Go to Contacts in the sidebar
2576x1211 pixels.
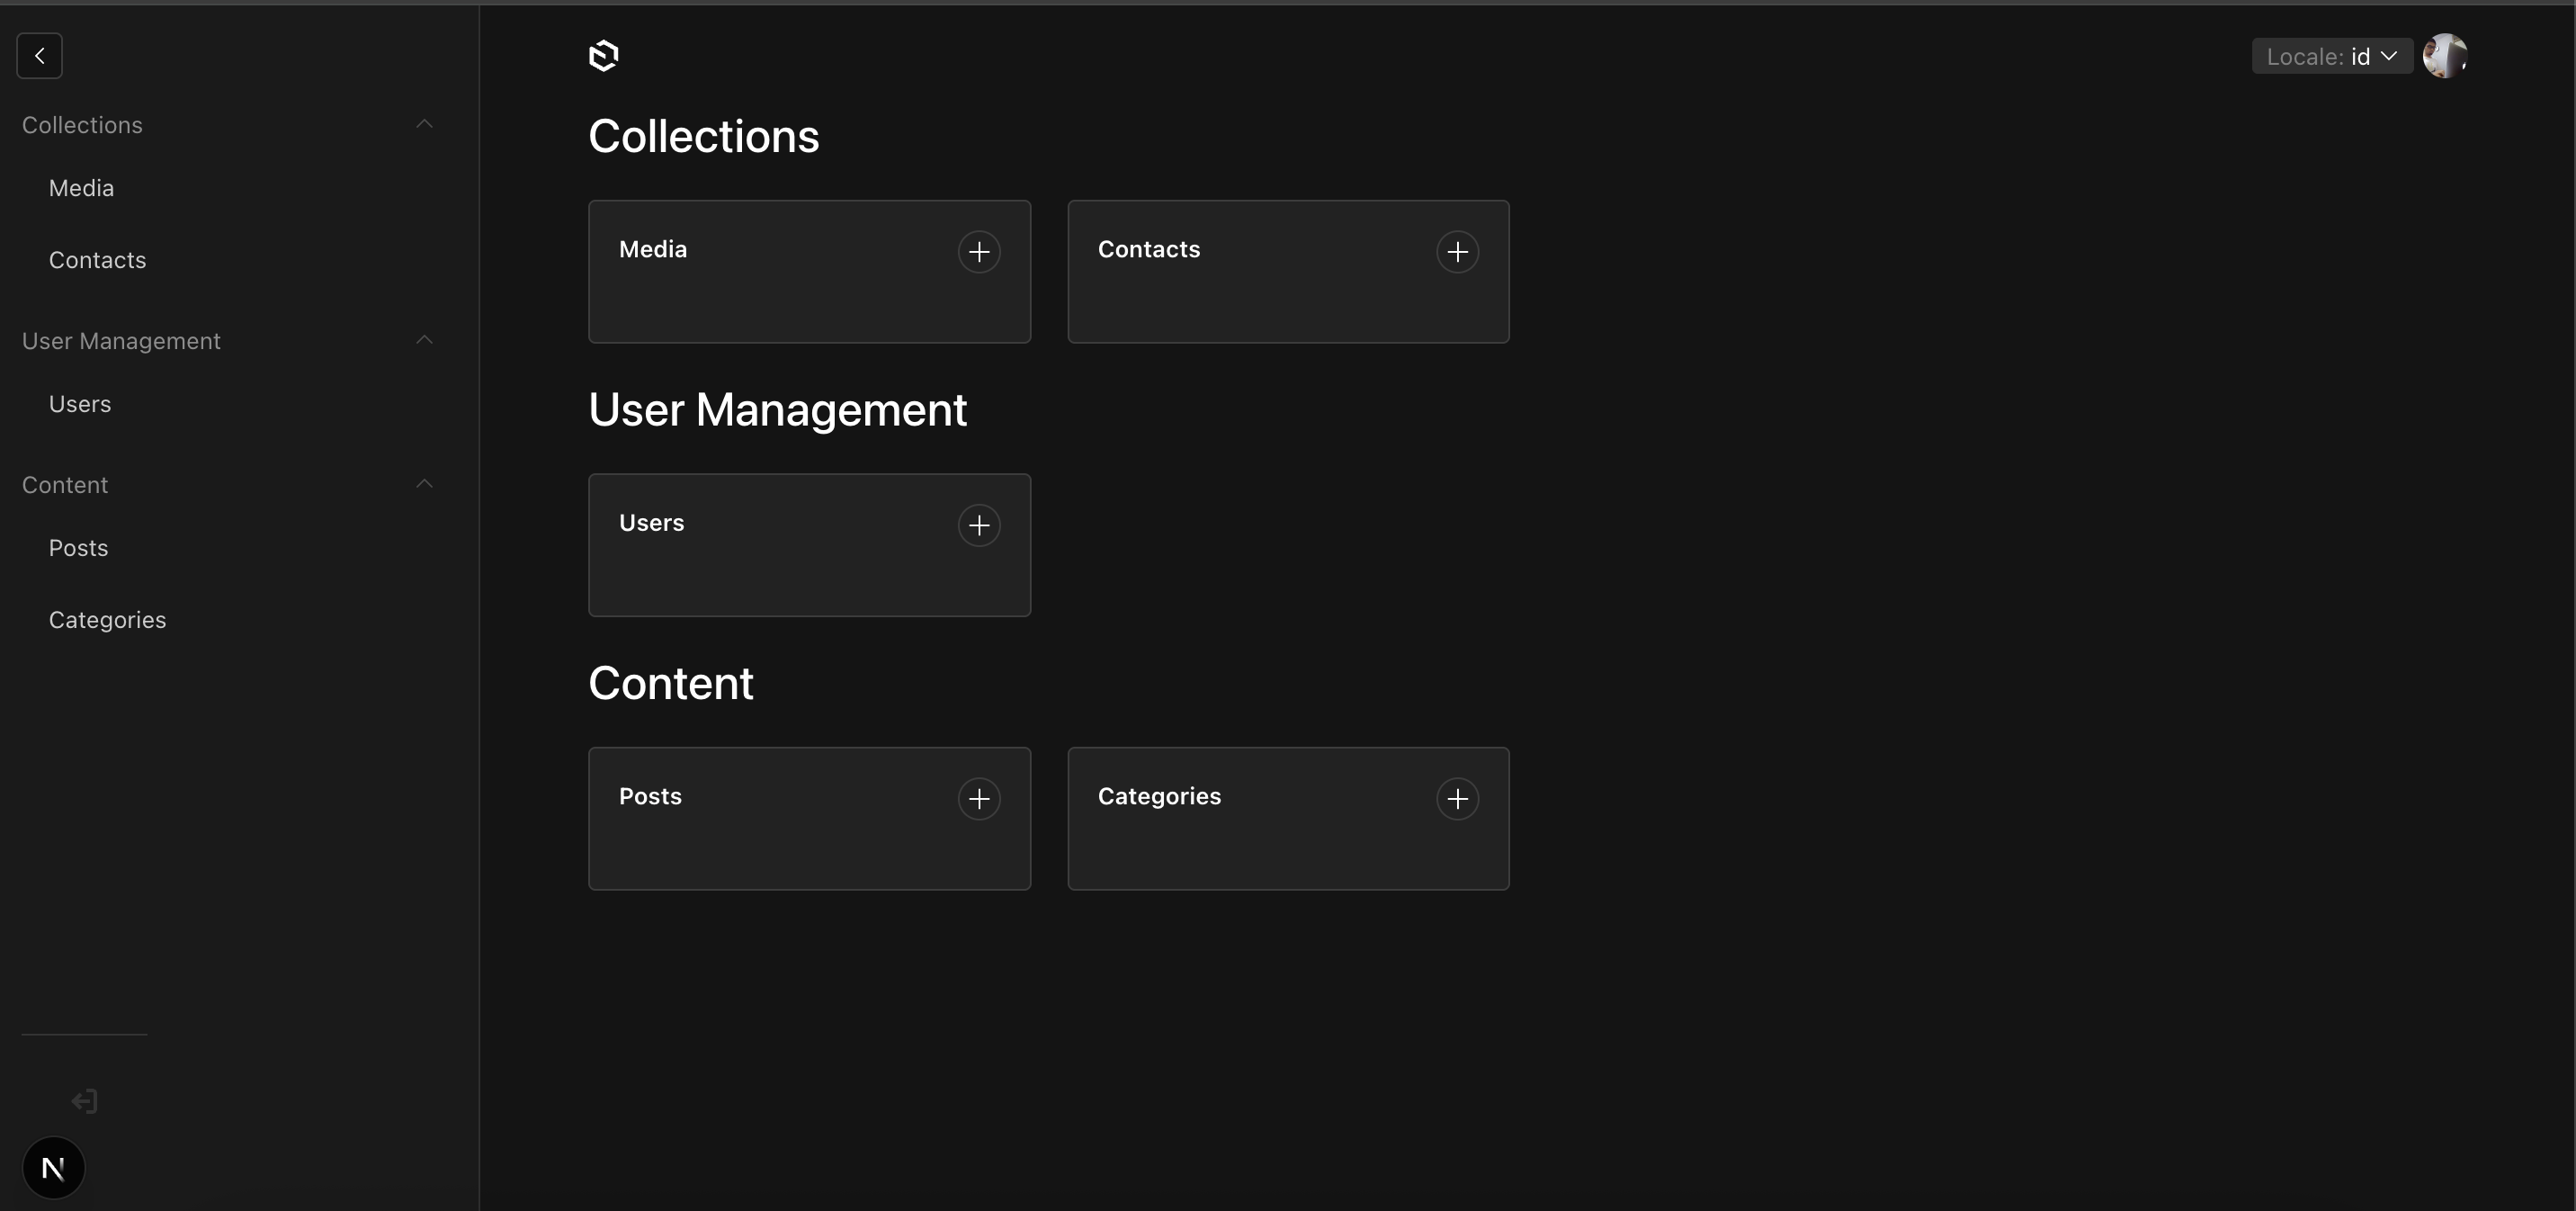point(97,260)
